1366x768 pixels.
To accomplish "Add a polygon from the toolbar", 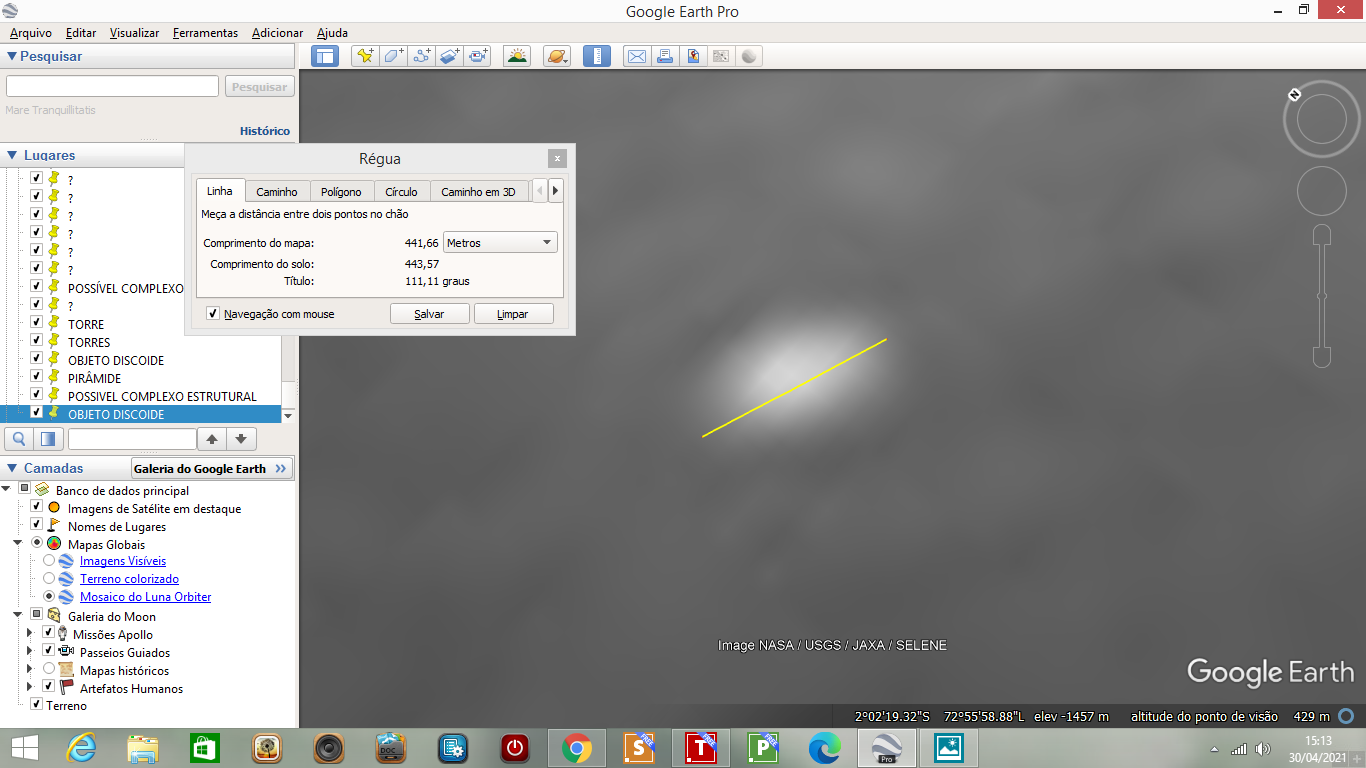I will (x=393, y=56).
